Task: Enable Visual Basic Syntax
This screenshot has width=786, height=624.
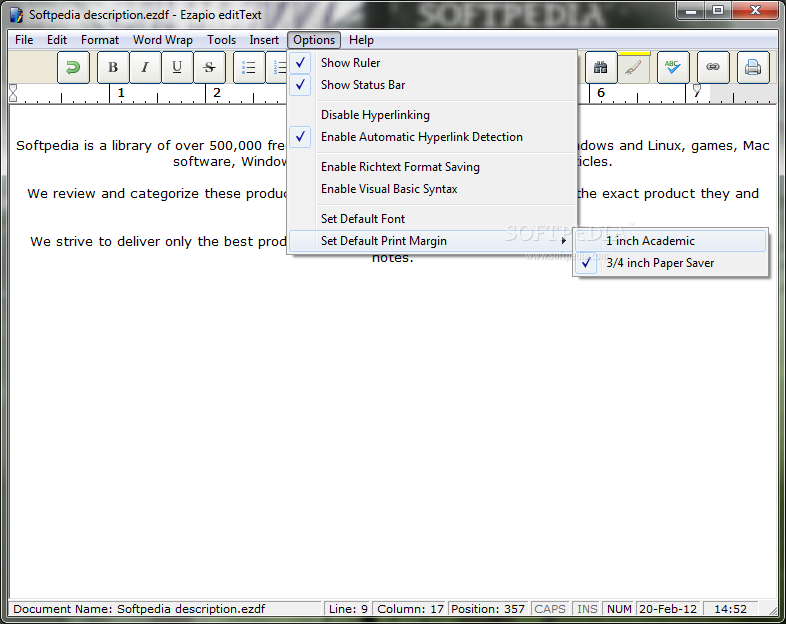Action: pyautogui.click(x=432, y=189)
